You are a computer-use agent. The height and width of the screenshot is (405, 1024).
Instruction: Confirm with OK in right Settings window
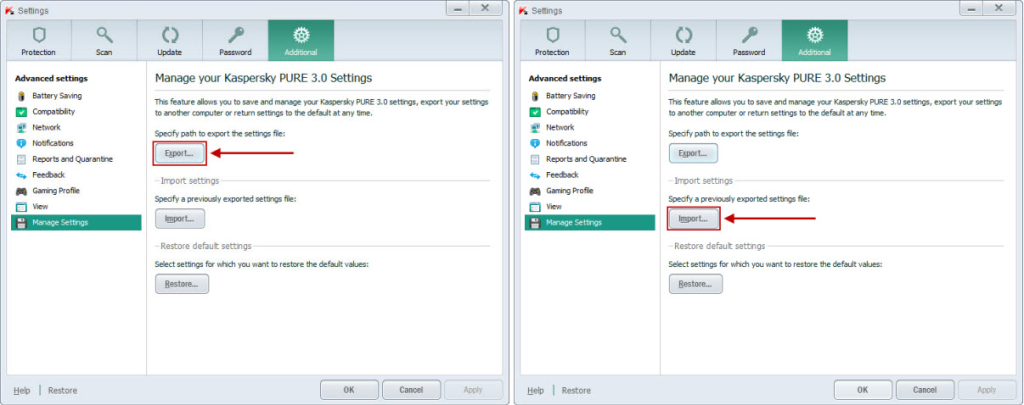pyautogui.click(x=863, y=390)
